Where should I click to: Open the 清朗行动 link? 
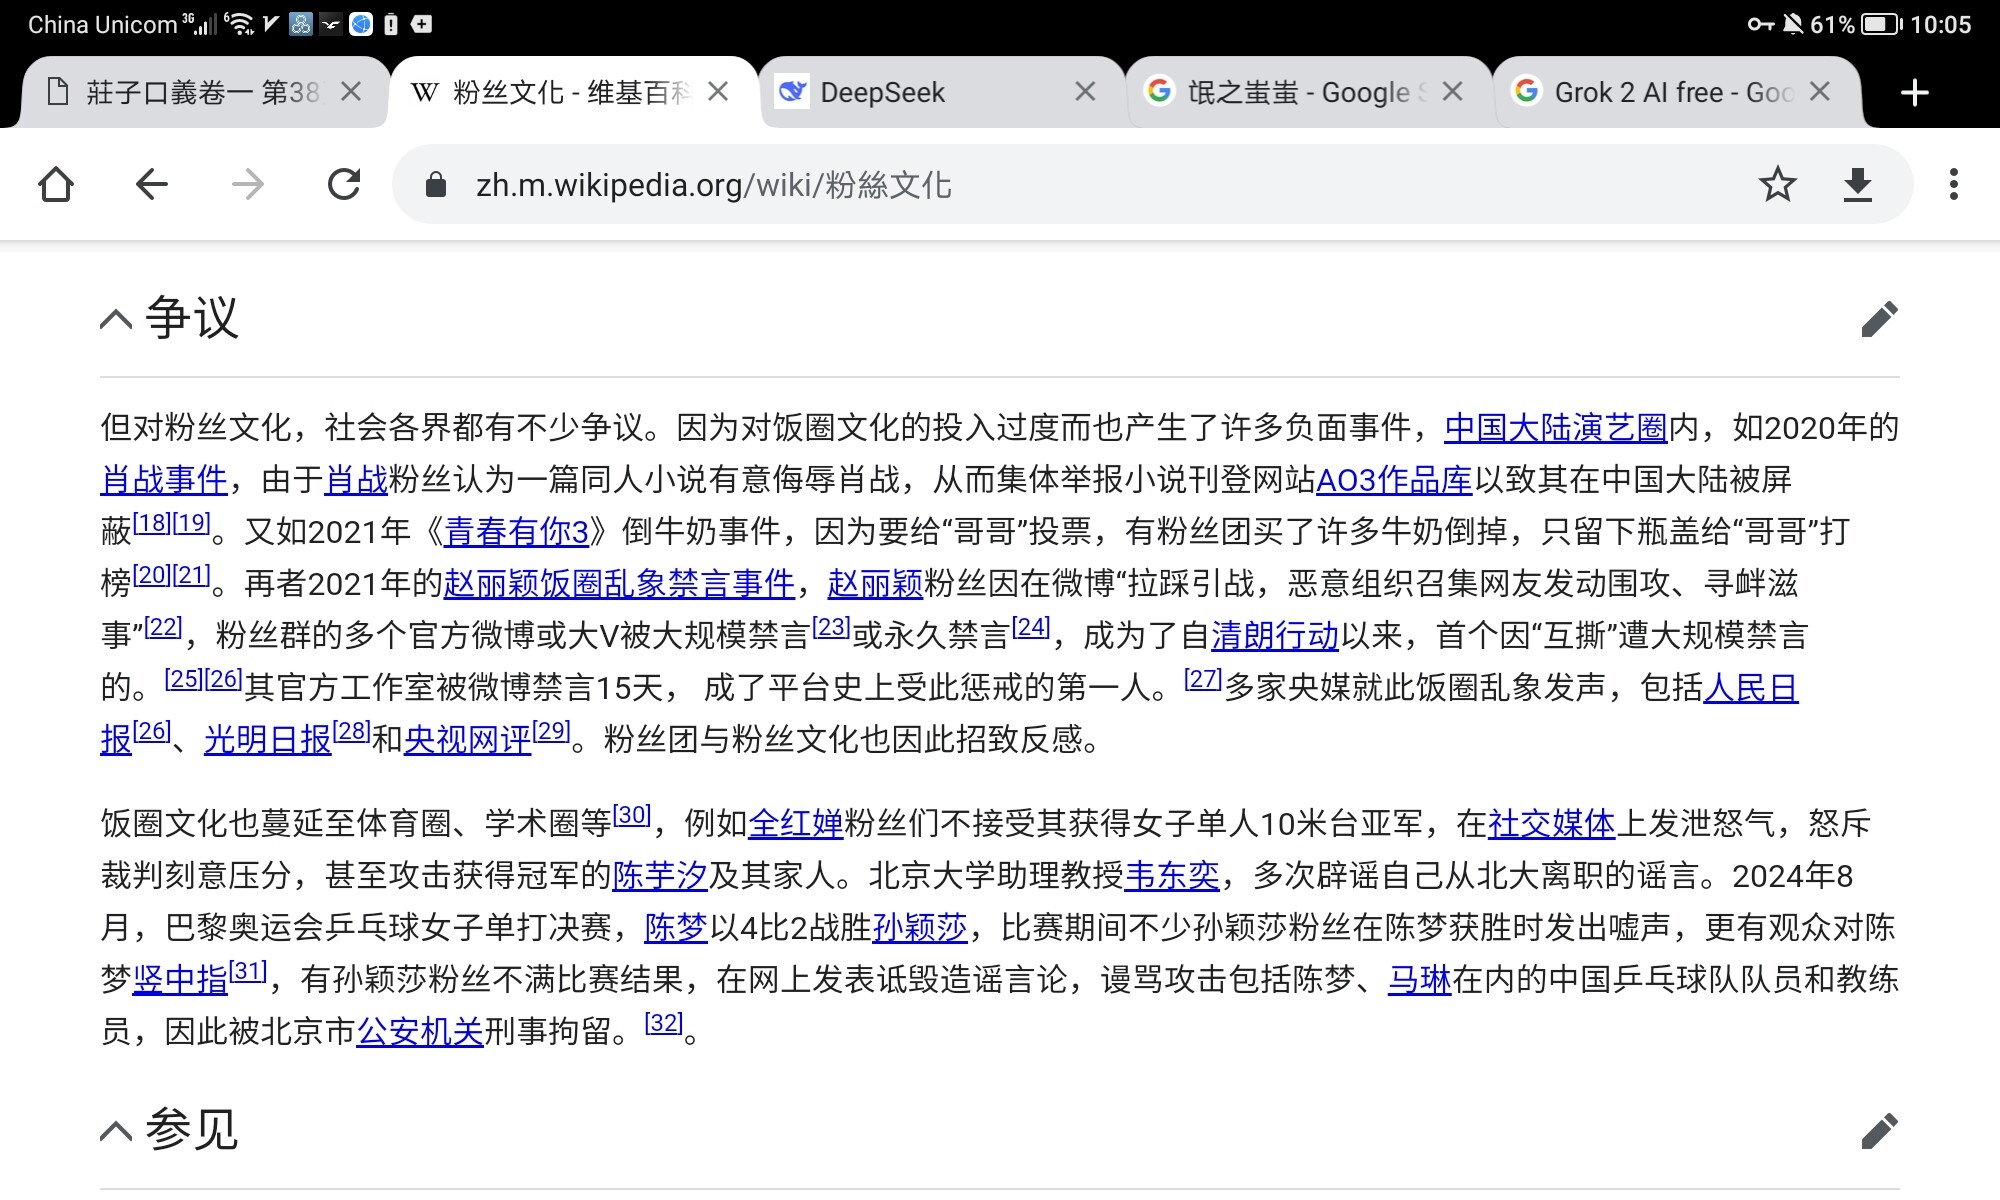[x=1274, y=636]
